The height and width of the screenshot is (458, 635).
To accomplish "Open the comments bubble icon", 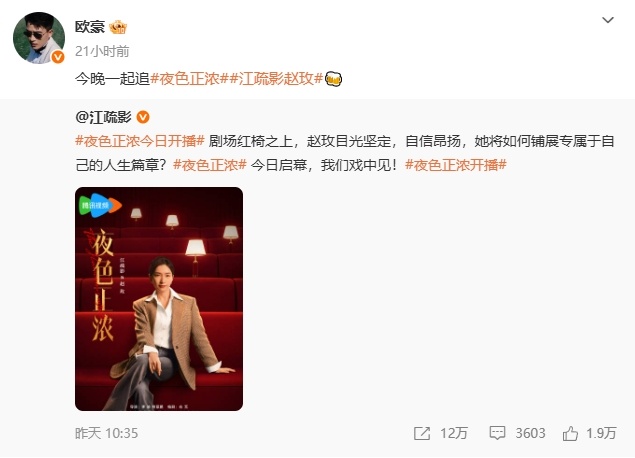I will coord(497,433).
